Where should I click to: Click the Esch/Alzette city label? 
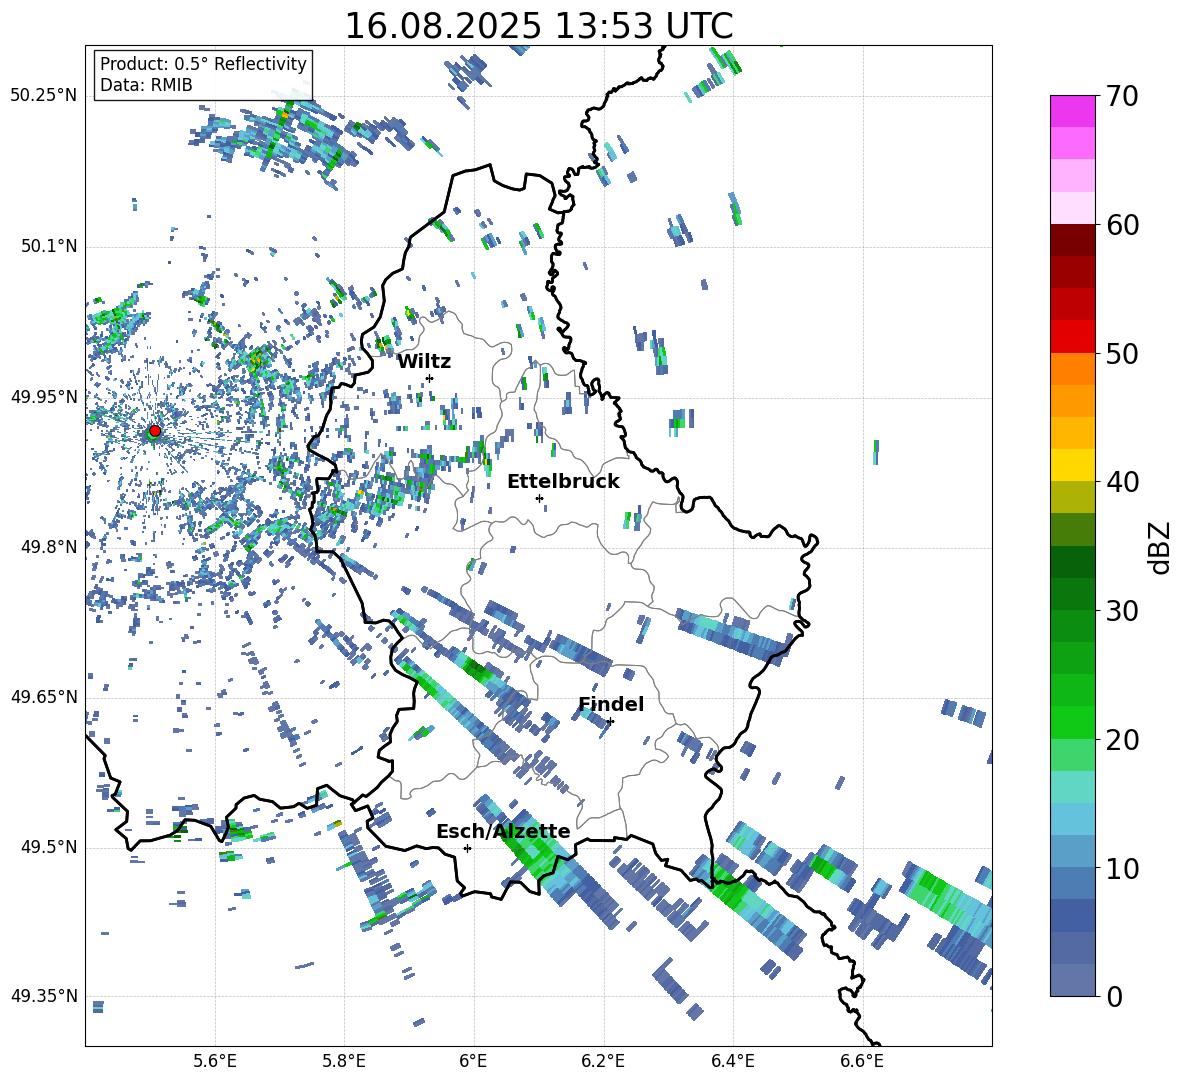click(x=503, y=832)
